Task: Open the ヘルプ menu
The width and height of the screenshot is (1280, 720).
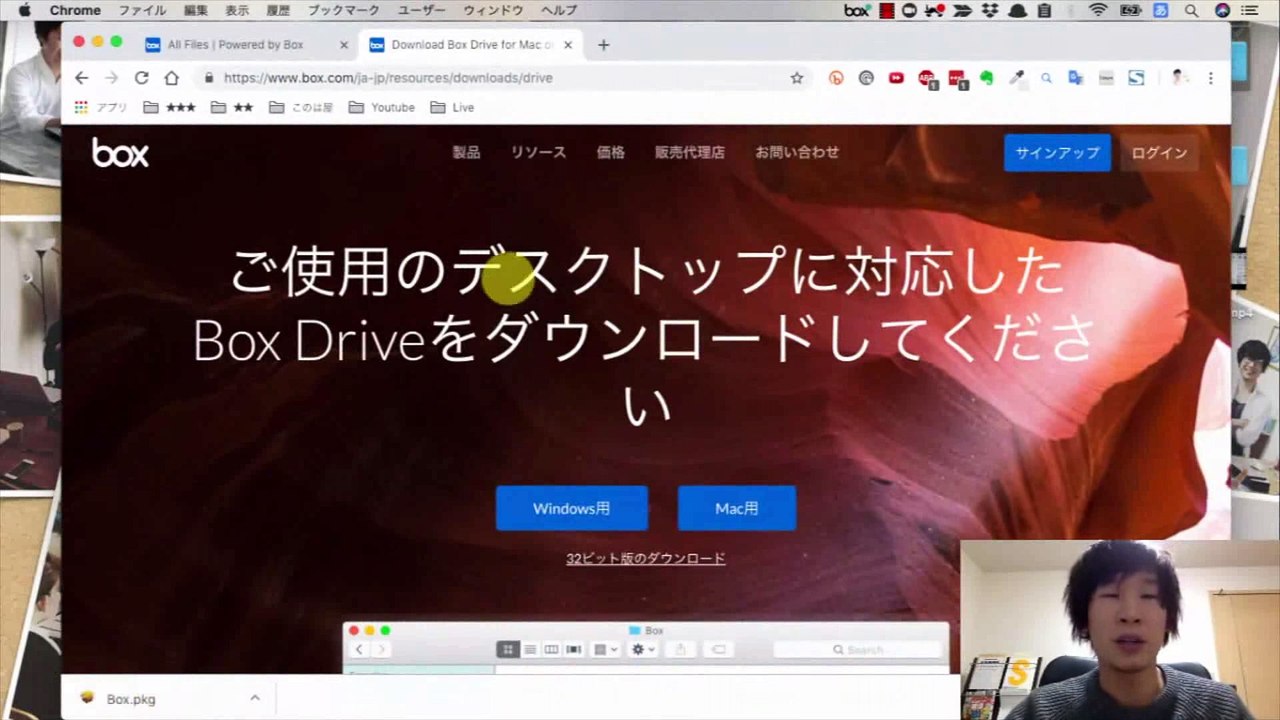Action: (x=559, y=10)
